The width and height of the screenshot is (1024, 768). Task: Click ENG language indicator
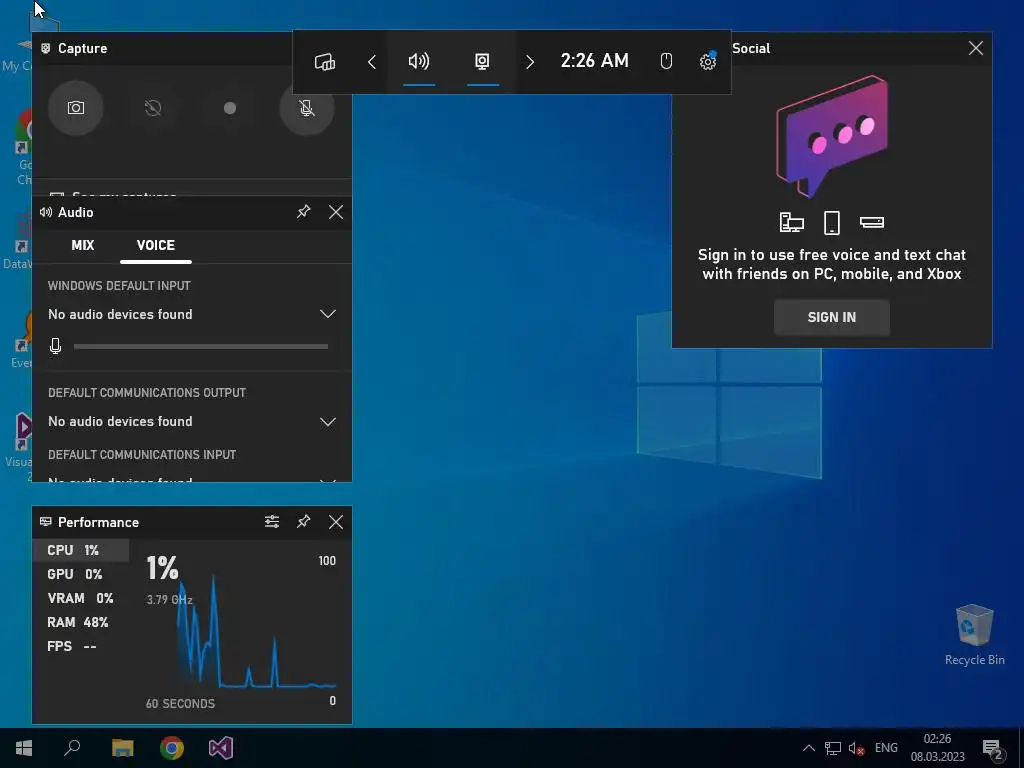pos(886,748)
